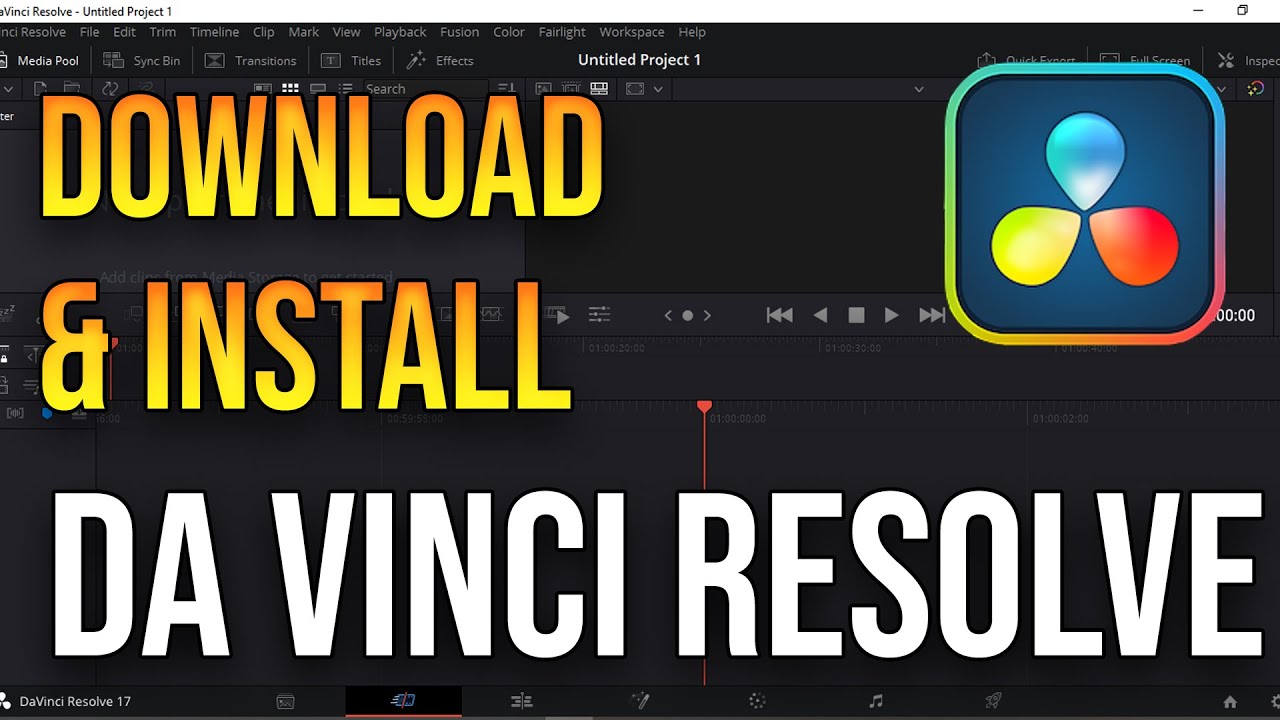Open the Fairlight page
The image size is (1280, 720).
point(876,701)
